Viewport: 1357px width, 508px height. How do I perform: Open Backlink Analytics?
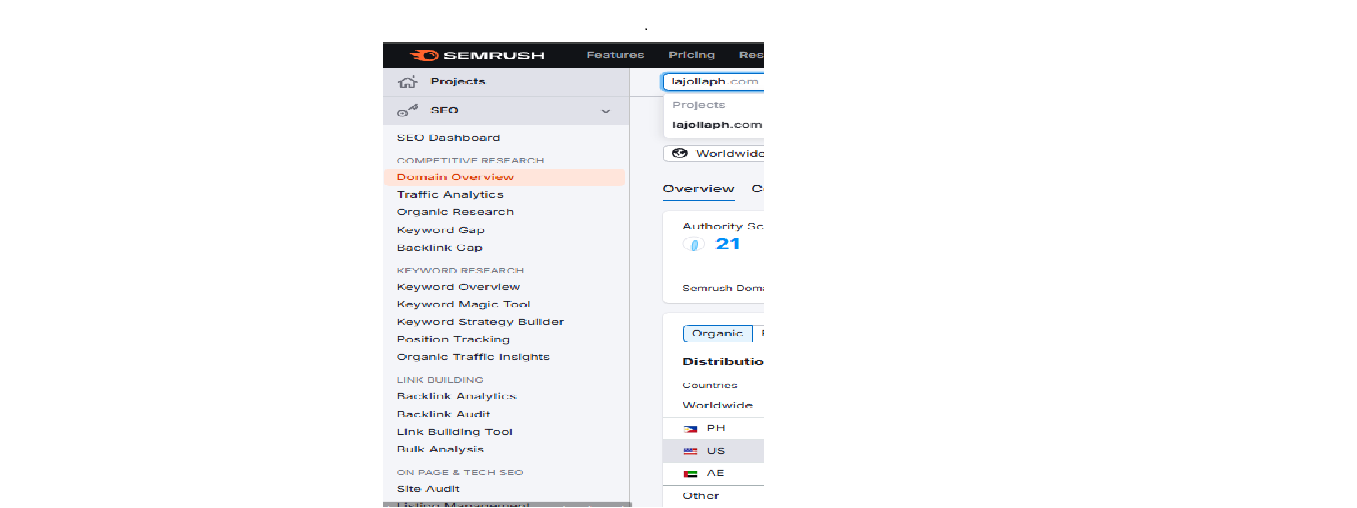coord(457,397)
